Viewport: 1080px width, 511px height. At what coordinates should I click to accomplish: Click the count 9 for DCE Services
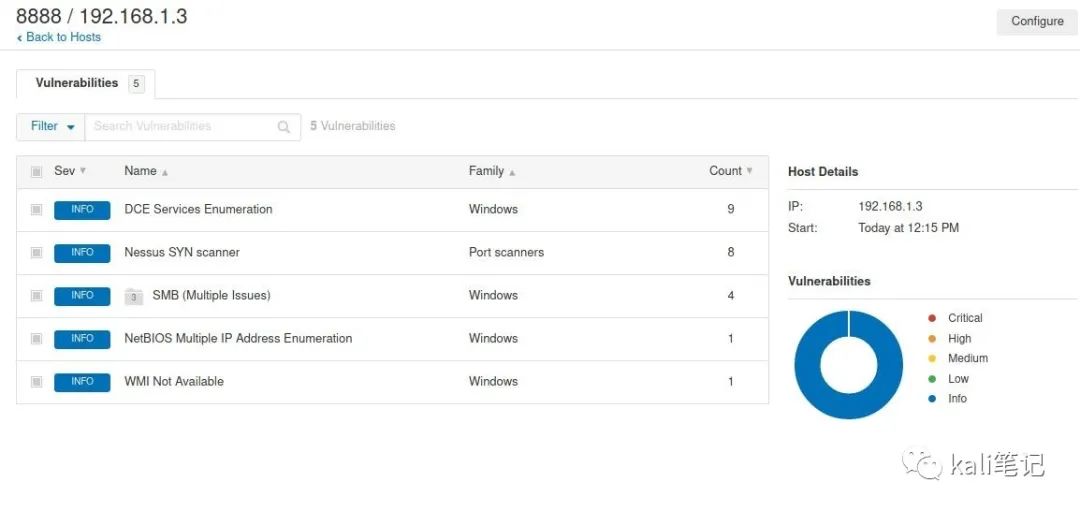click(731, 209)
